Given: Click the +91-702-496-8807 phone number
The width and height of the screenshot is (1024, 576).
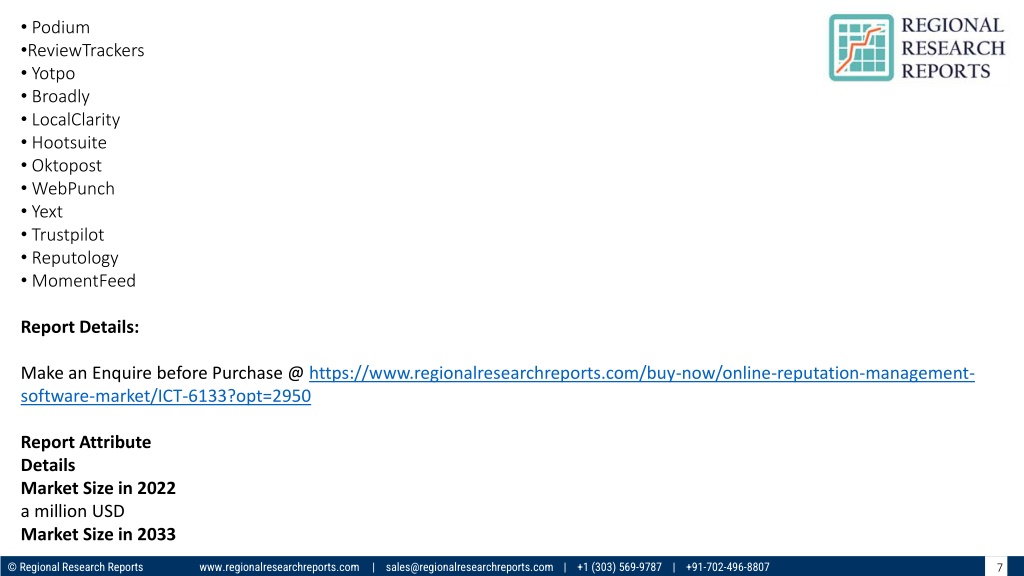Looking at the screenshot, I should 728,567.
